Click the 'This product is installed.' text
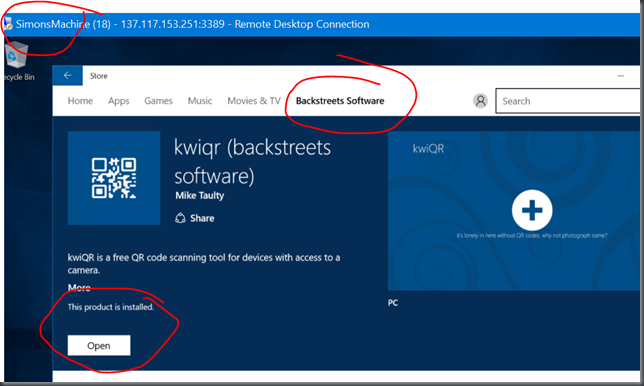Image resolution: width=644 pixels, height=386 pixels. coord(111,307)
